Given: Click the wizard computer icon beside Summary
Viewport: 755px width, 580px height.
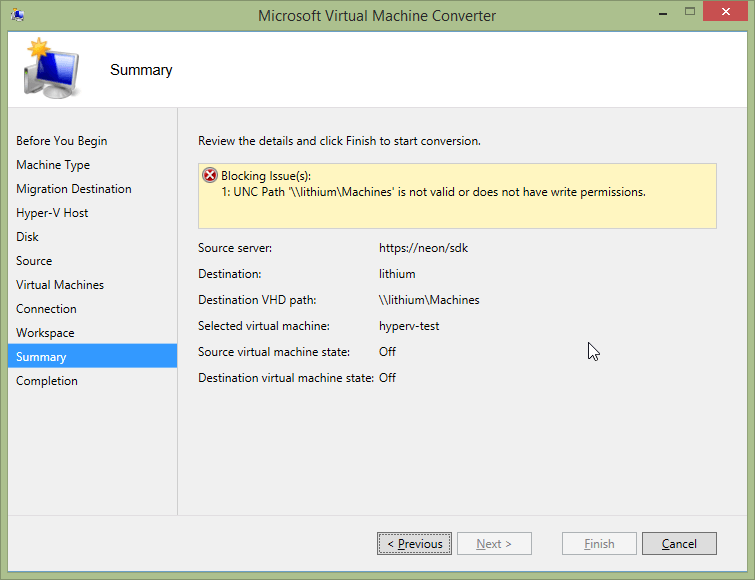Looking at the screenshot, I should pos(52,69).
